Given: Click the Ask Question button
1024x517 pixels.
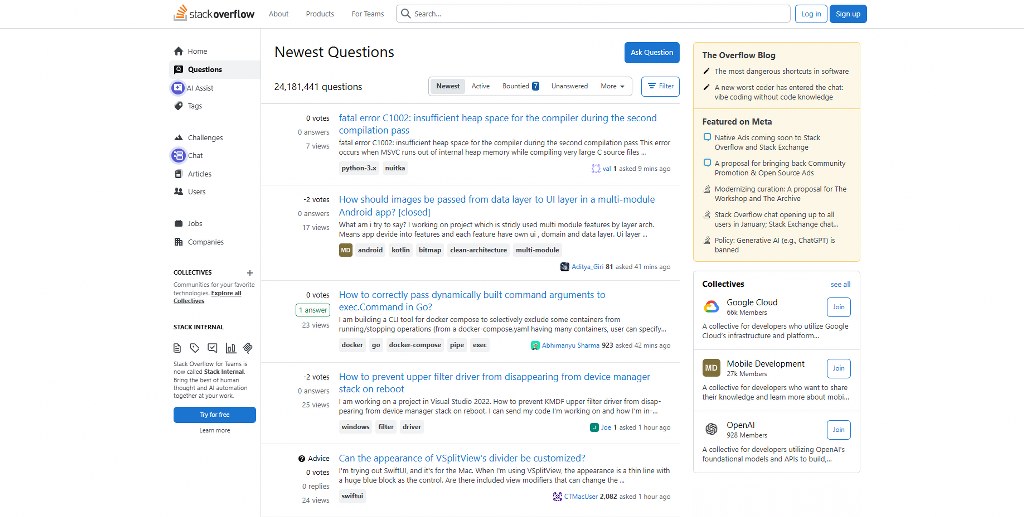Looking at the screenshot, I should pos(652,53).
